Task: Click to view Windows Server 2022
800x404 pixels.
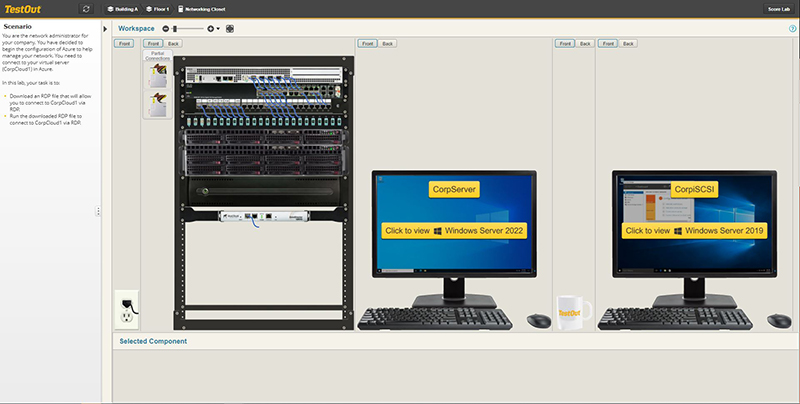Action: (x=454, y=231)
